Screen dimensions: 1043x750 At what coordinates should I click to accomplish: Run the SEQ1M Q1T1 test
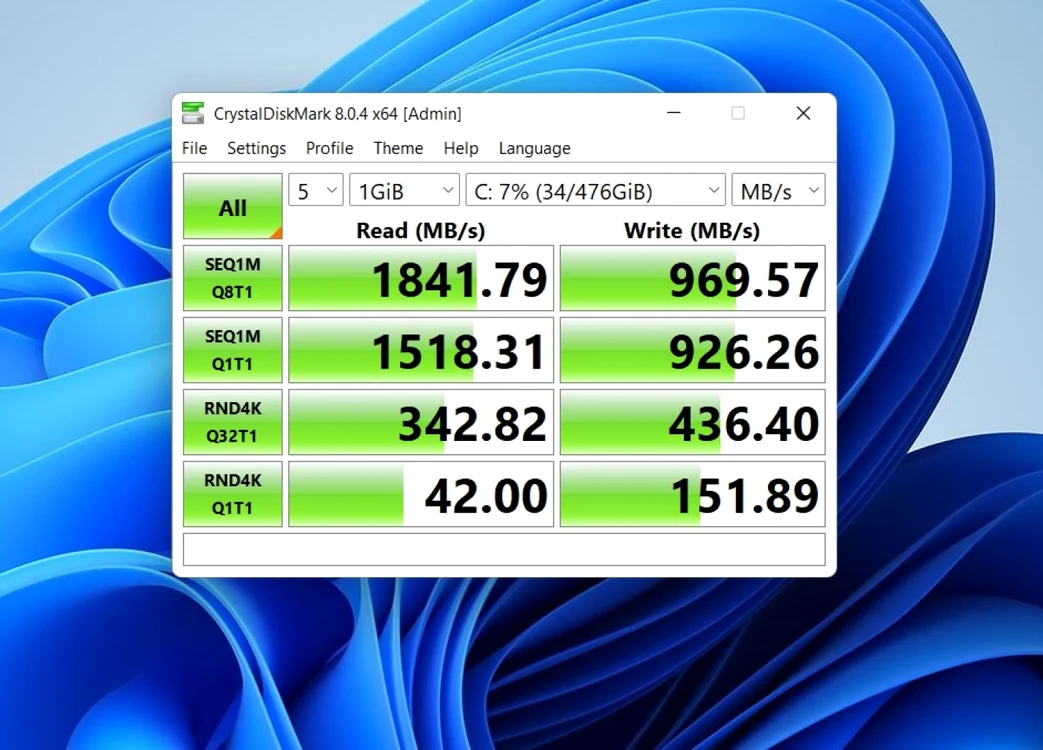point(232,350)
